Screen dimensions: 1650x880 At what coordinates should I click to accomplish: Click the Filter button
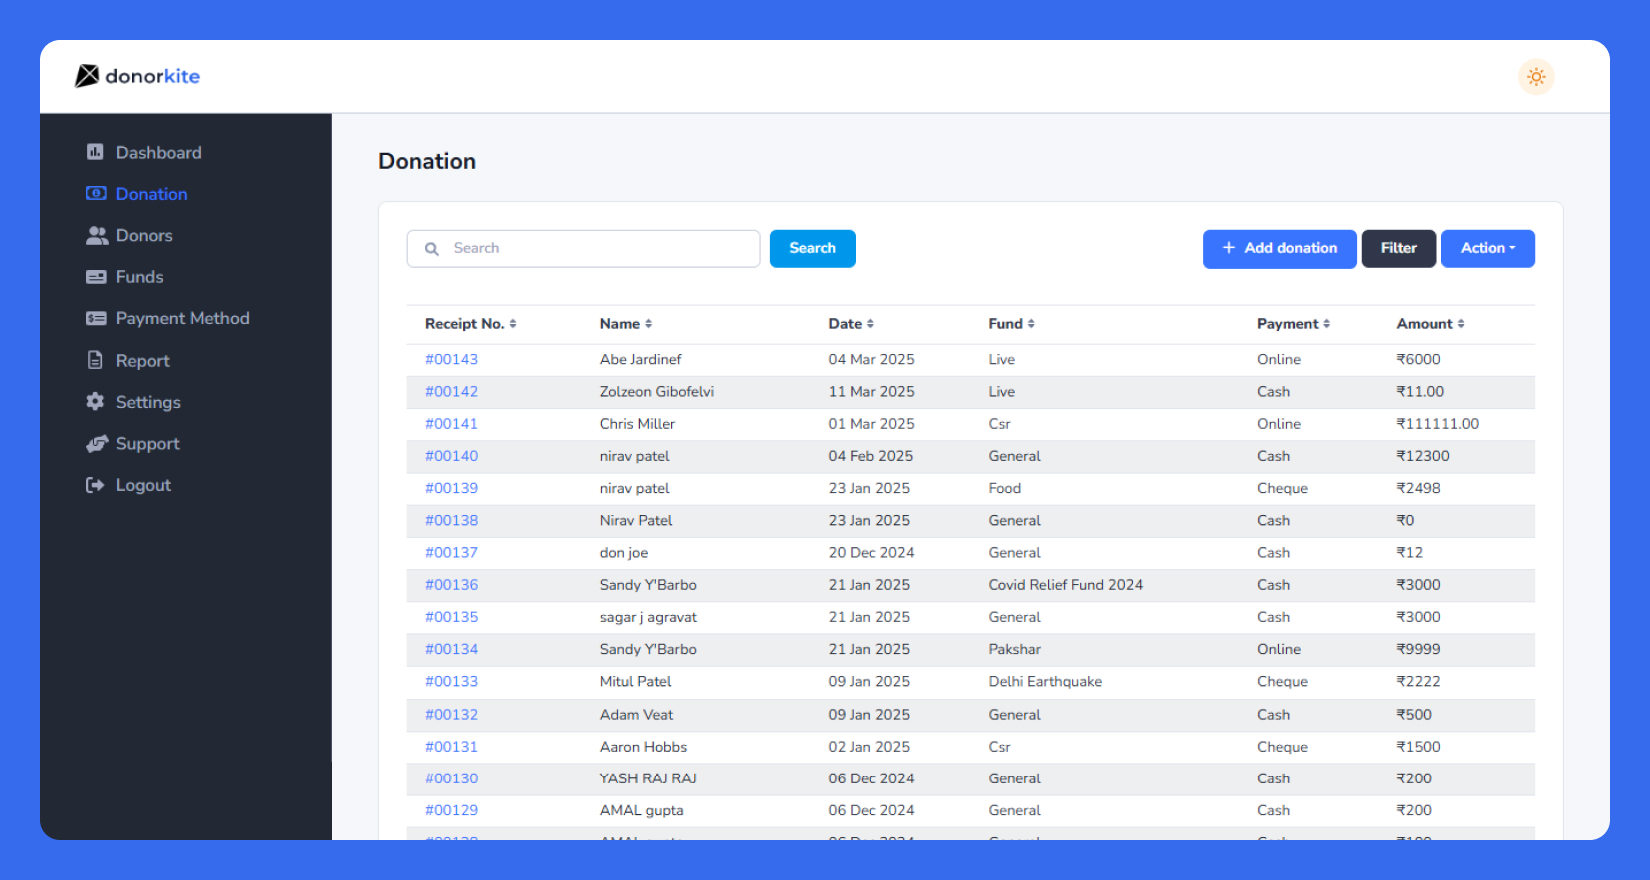[1398, 248]
